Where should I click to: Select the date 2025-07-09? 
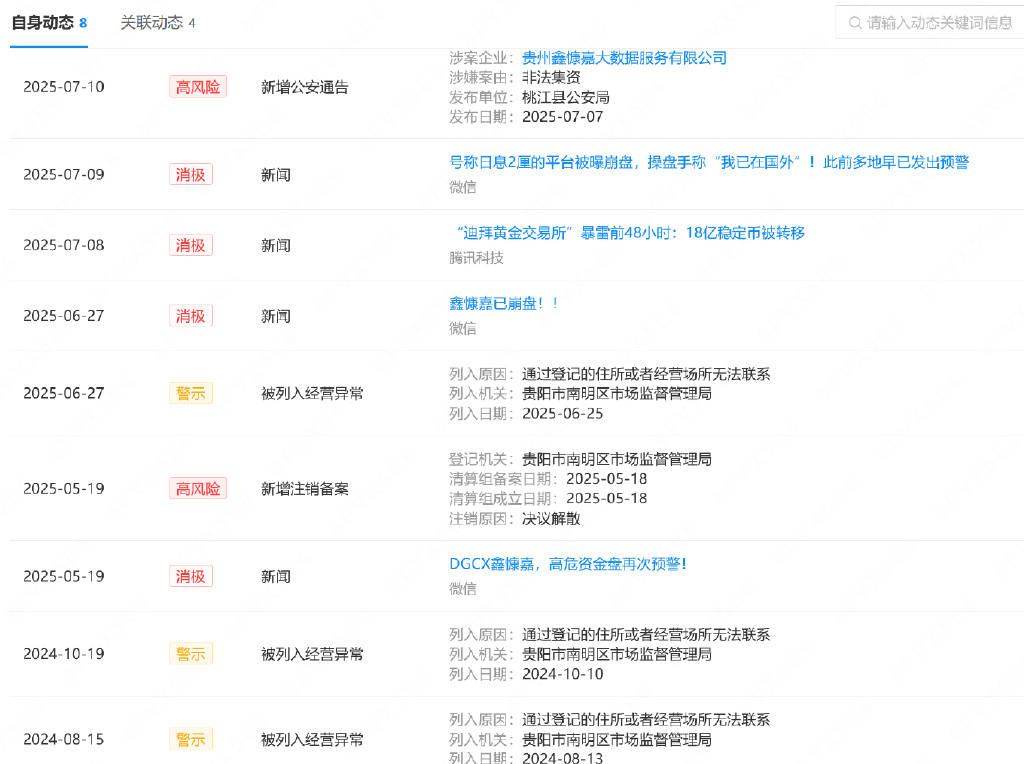point(63,174)
